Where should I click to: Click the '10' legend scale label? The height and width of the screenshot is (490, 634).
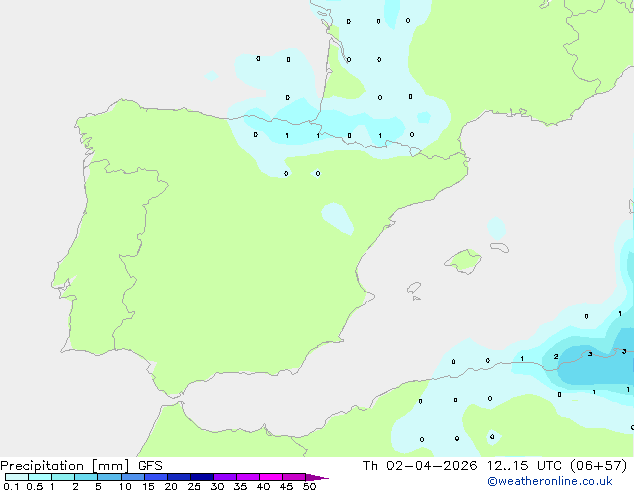tap(125, 486)
